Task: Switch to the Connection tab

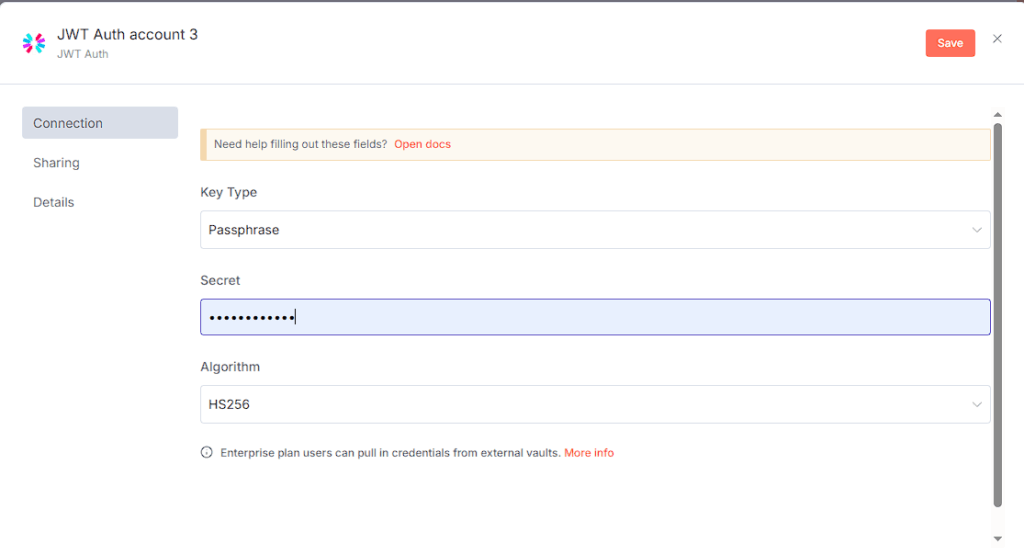Action: click(99, 123)
